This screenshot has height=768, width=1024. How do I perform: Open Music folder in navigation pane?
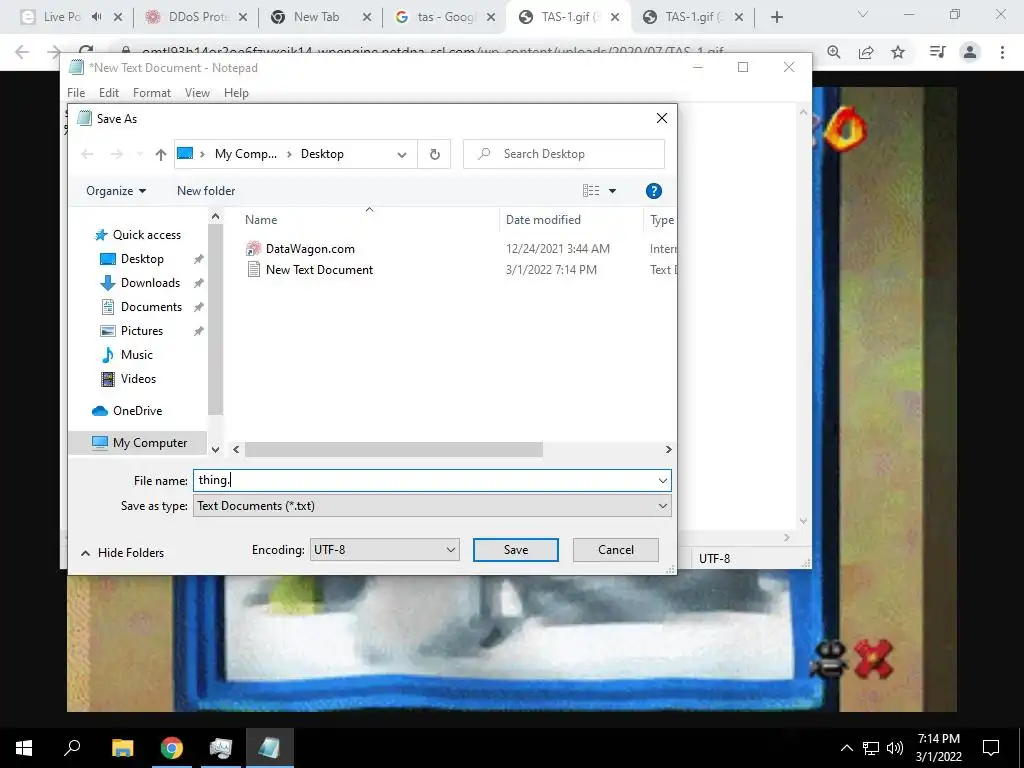[136, 355]
